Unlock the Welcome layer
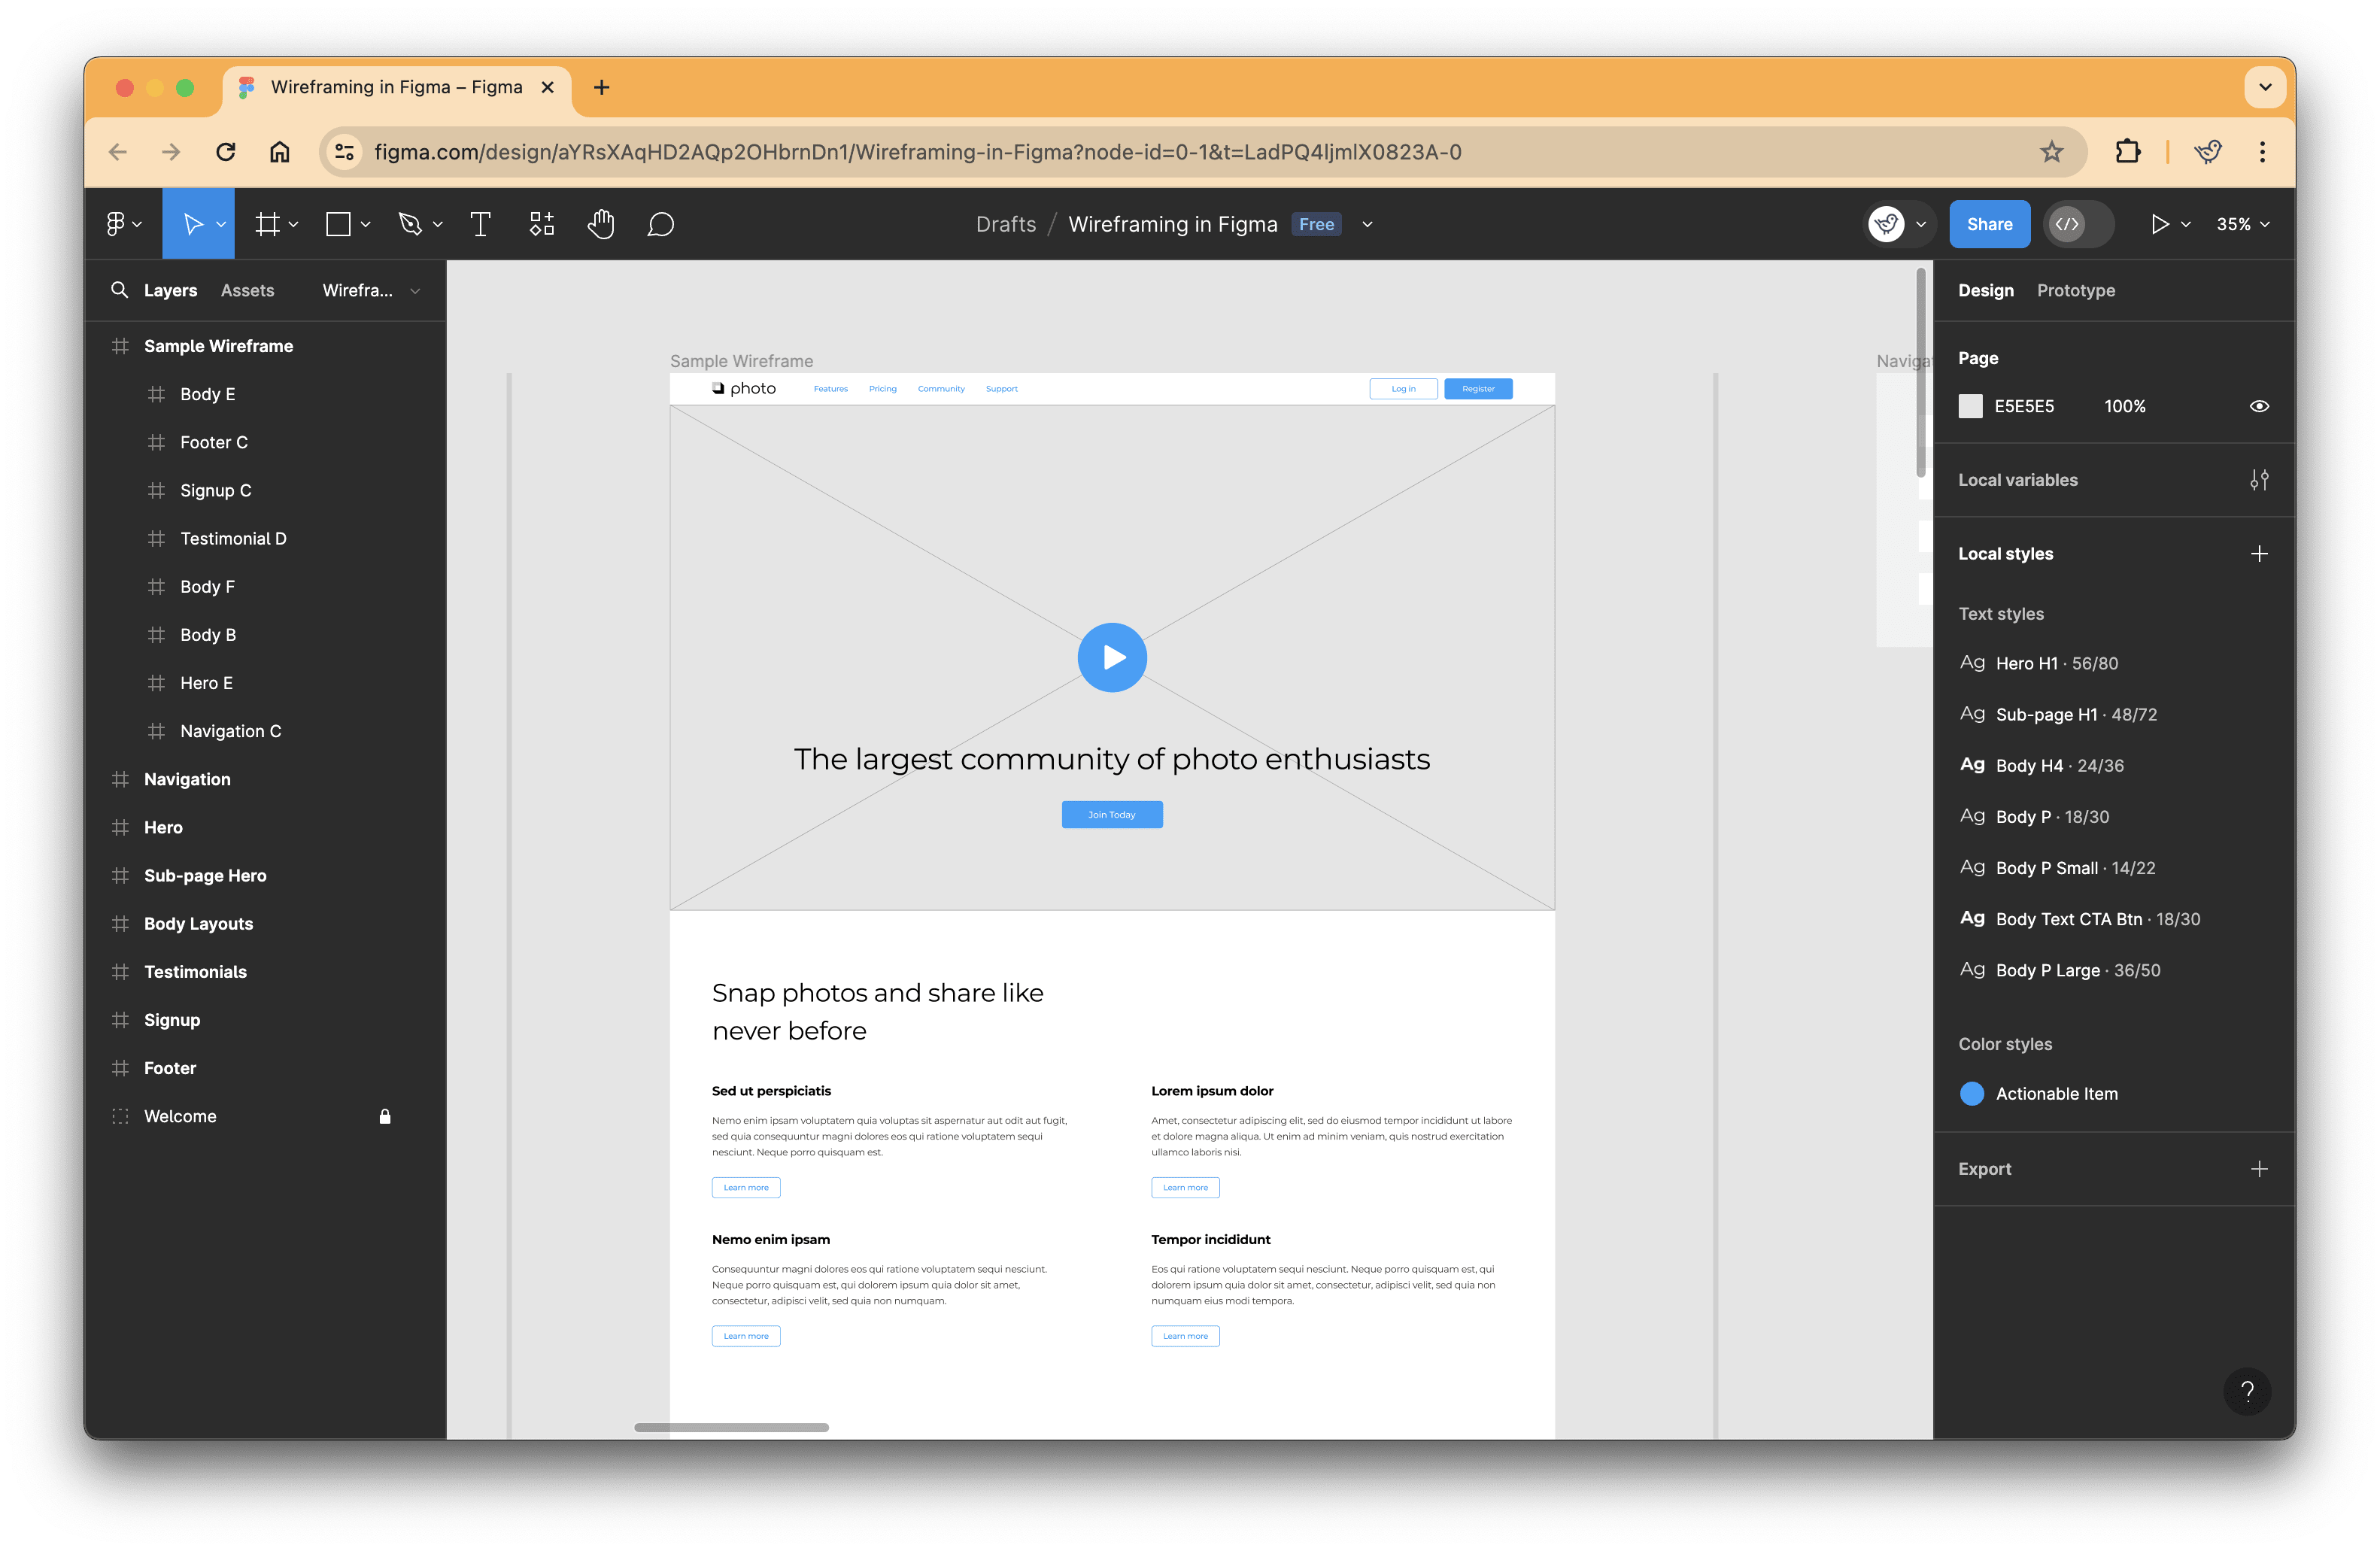2380x1551 pixels. (385, 1116)
